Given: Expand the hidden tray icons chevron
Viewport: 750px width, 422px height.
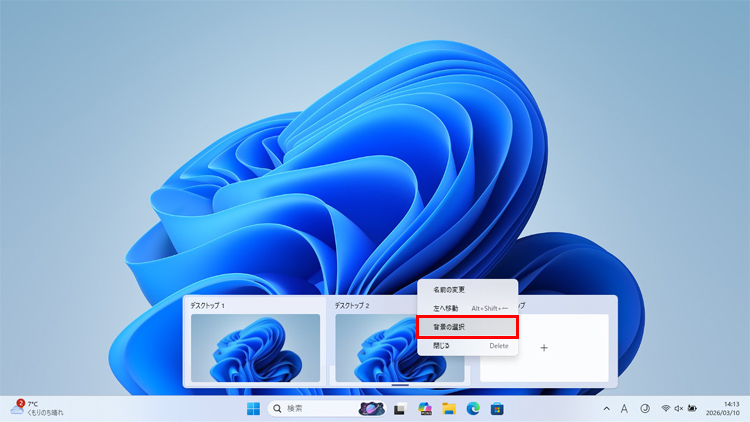Looking at the screenshot, I should coord(605,408).
